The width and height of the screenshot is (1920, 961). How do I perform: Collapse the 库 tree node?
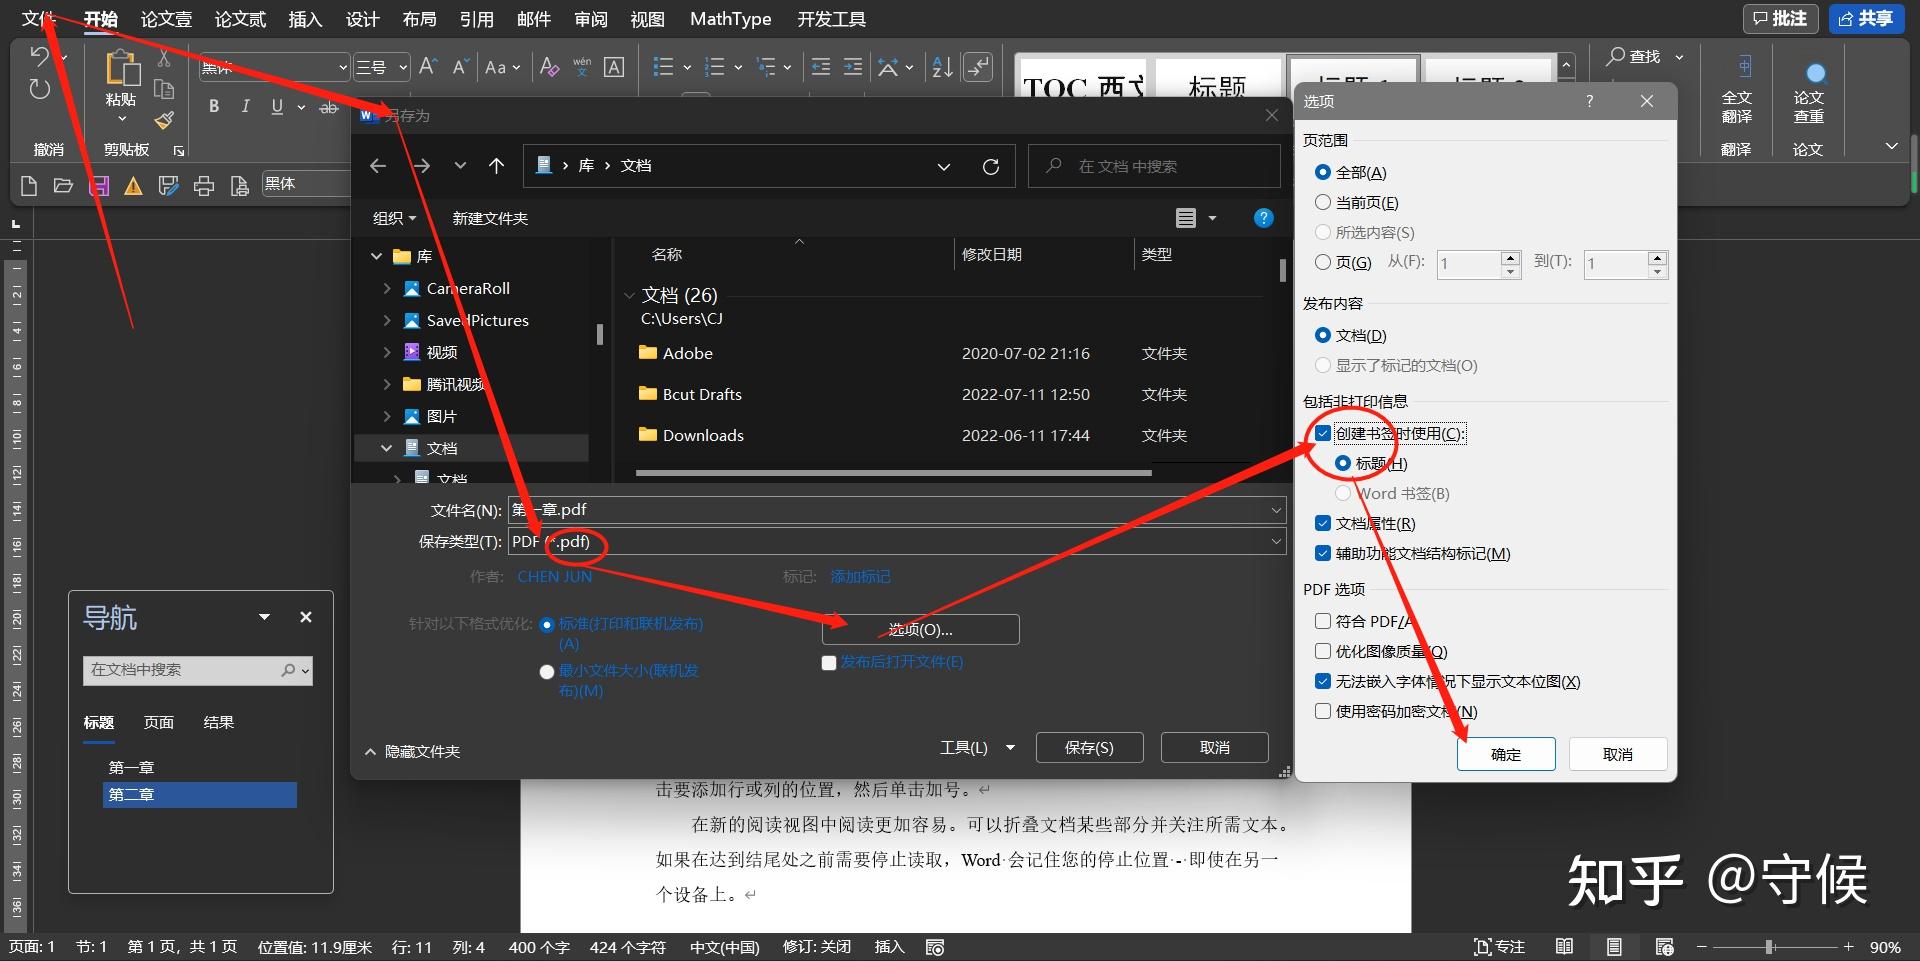[377, 257]
